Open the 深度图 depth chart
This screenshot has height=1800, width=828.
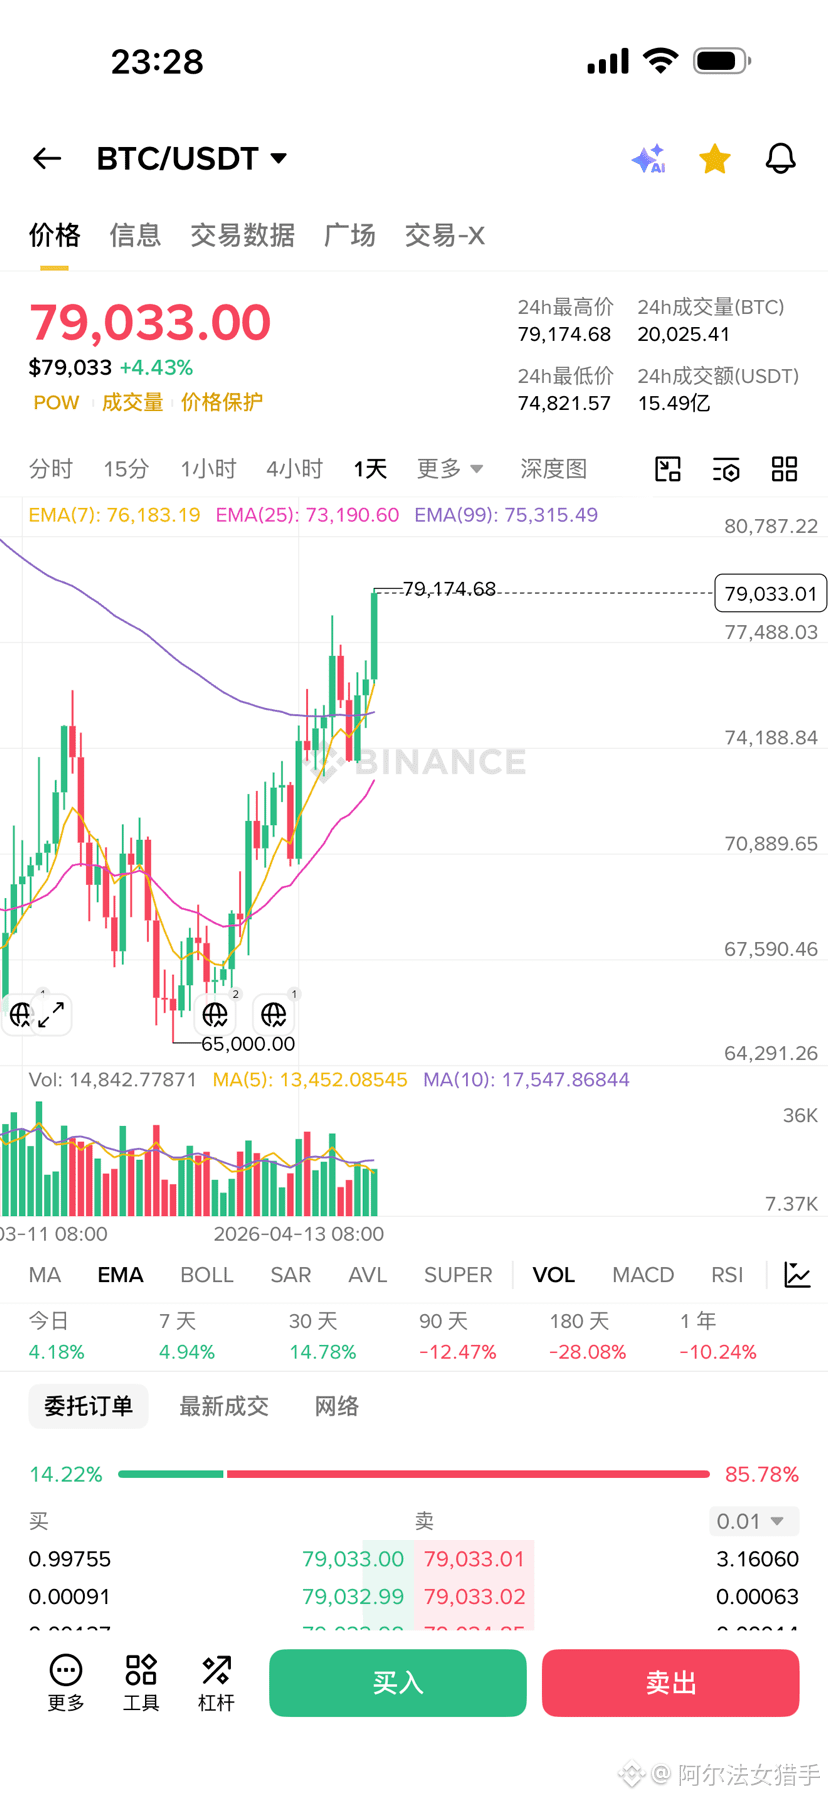tap(553, 468)
